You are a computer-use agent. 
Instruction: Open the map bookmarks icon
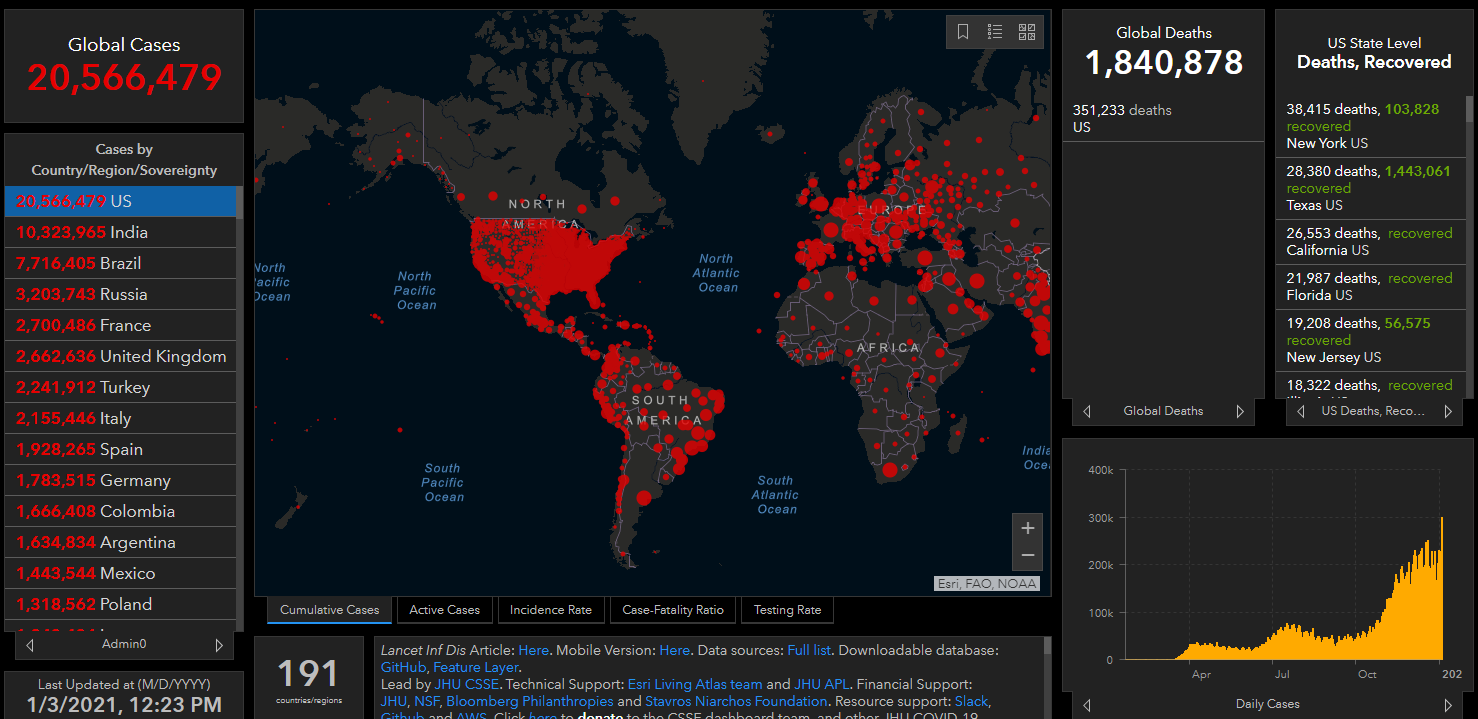coord(963,32)
